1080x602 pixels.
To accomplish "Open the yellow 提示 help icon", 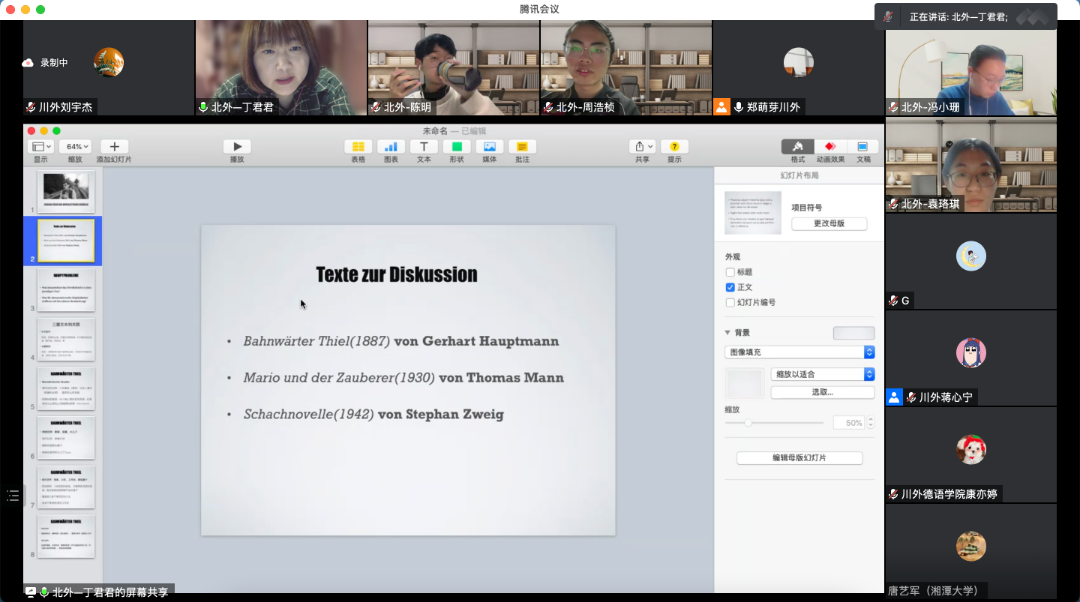I will tap(674, 147).
